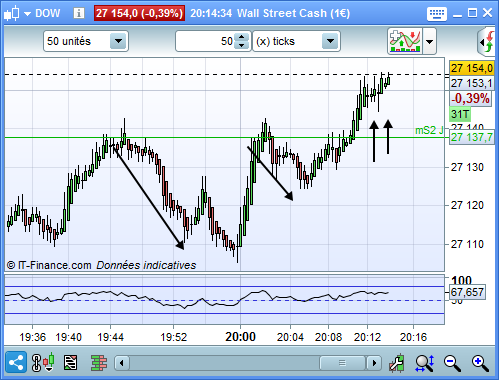Click the 27 130 price axis label

(467, 167)
